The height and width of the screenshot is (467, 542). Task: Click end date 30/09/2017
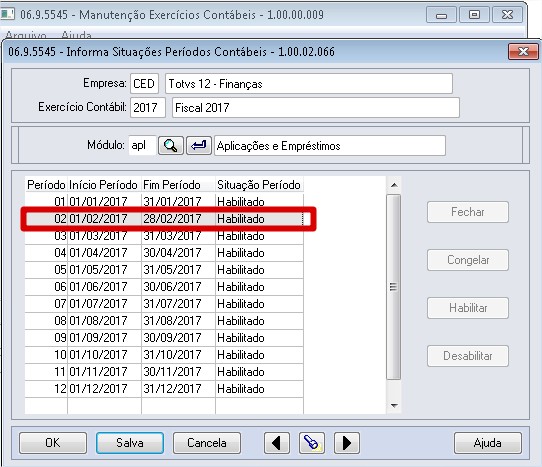click(x=172, y=337)
